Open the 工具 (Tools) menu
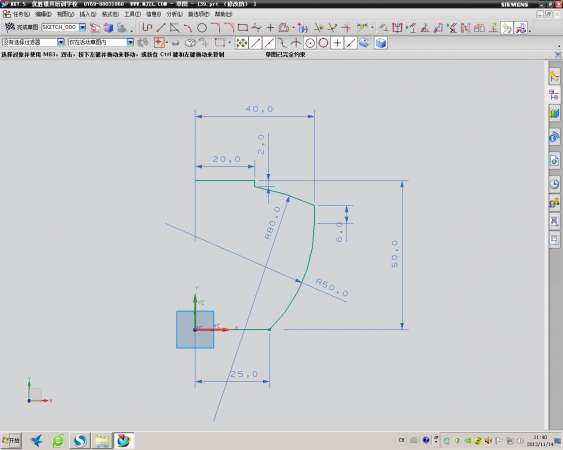The width and height of the screenshot is (563, 450). pyautogui.click(x=132, y=14)
